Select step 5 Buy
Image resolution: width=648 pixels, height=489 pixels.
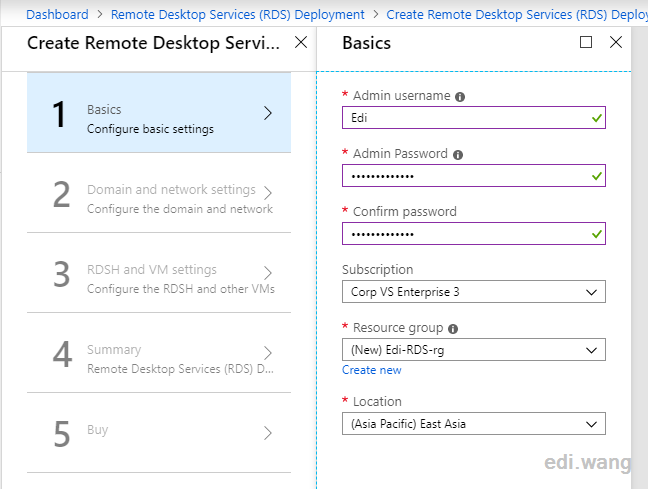(159, 433)
